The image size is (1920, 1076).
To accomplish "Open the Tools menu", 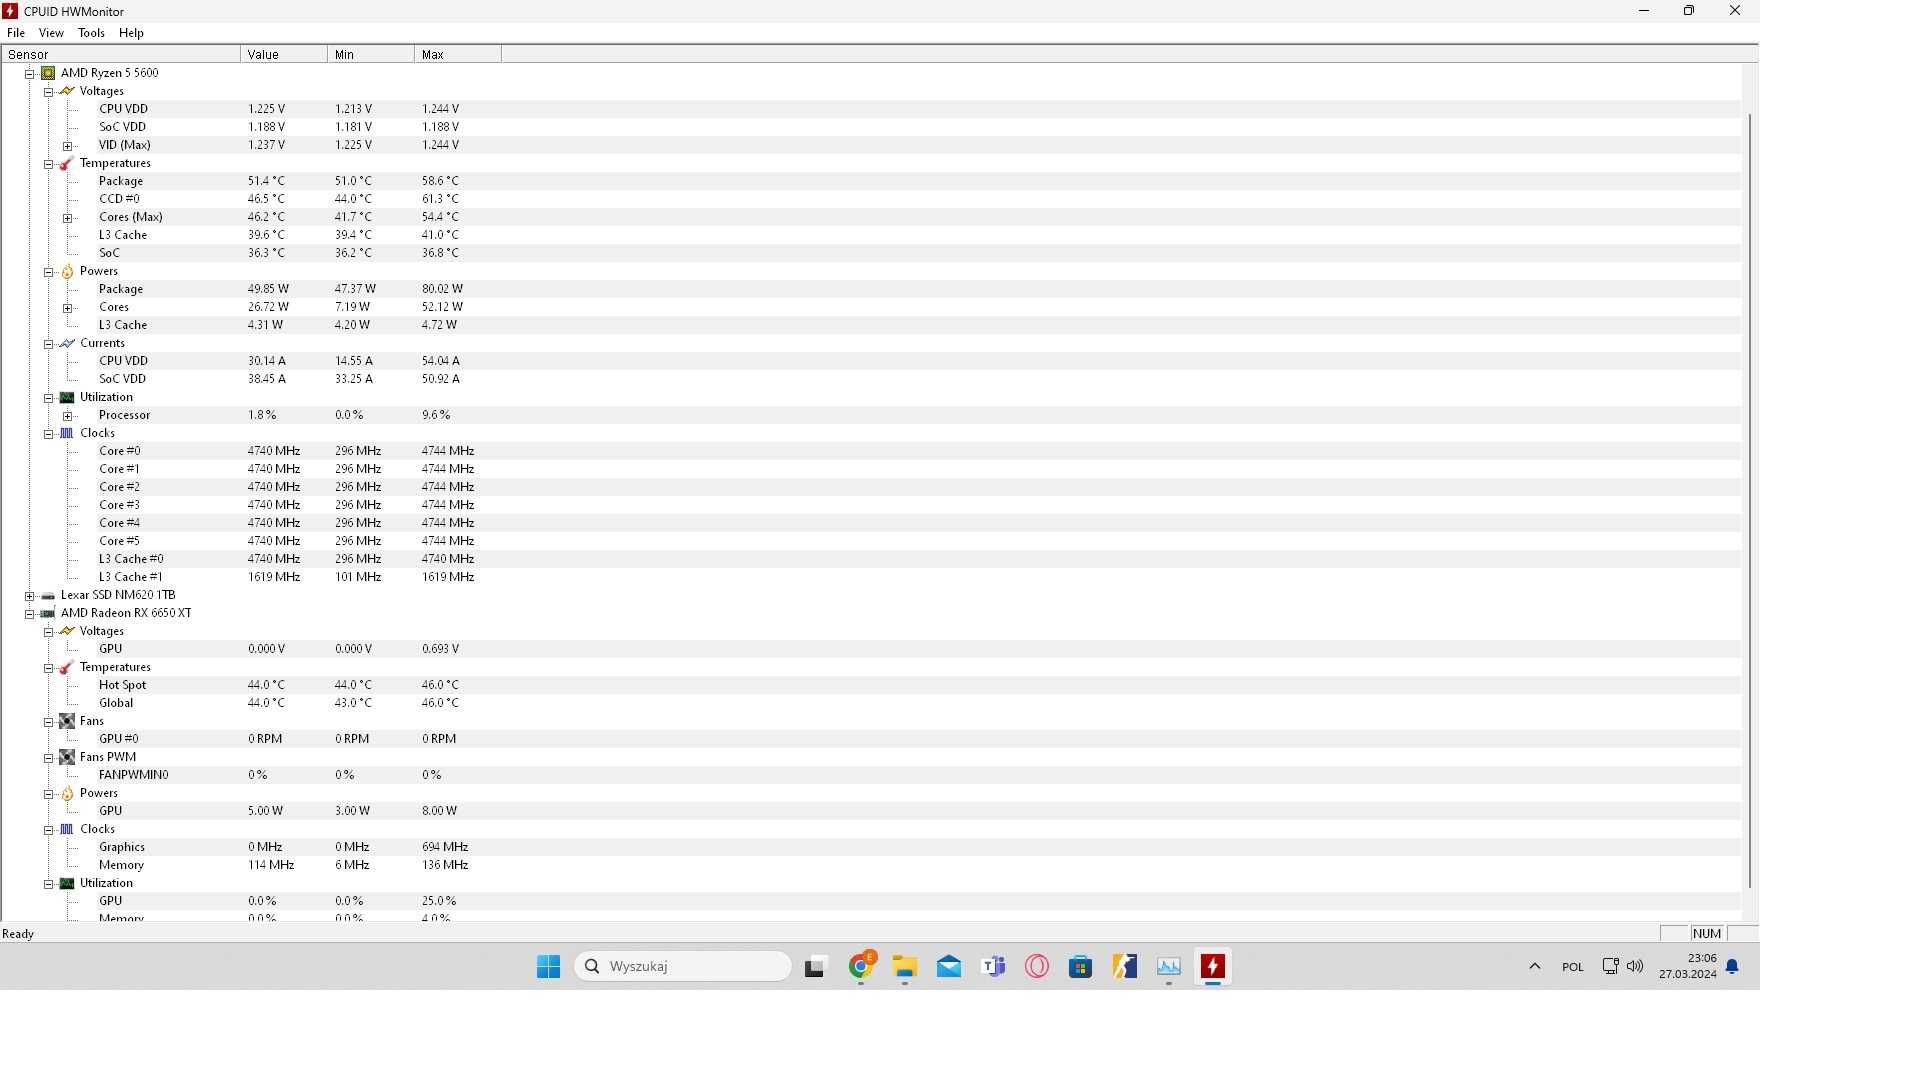I will pos(91,33).
